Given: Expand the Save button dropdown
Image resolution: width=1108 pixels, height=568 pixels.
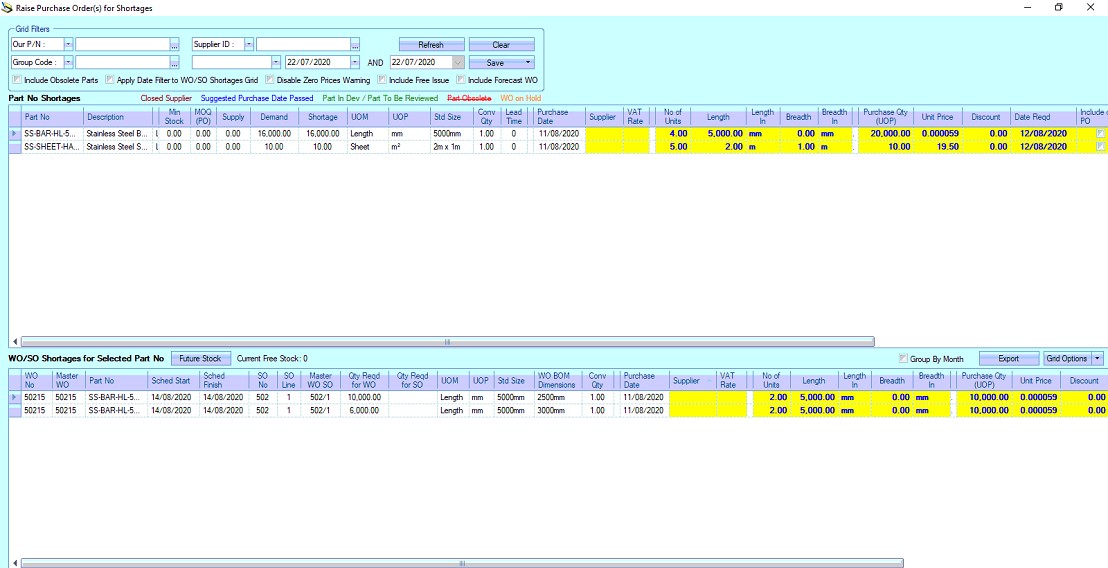Looking at the screenshot, I should tap(528, 63).
